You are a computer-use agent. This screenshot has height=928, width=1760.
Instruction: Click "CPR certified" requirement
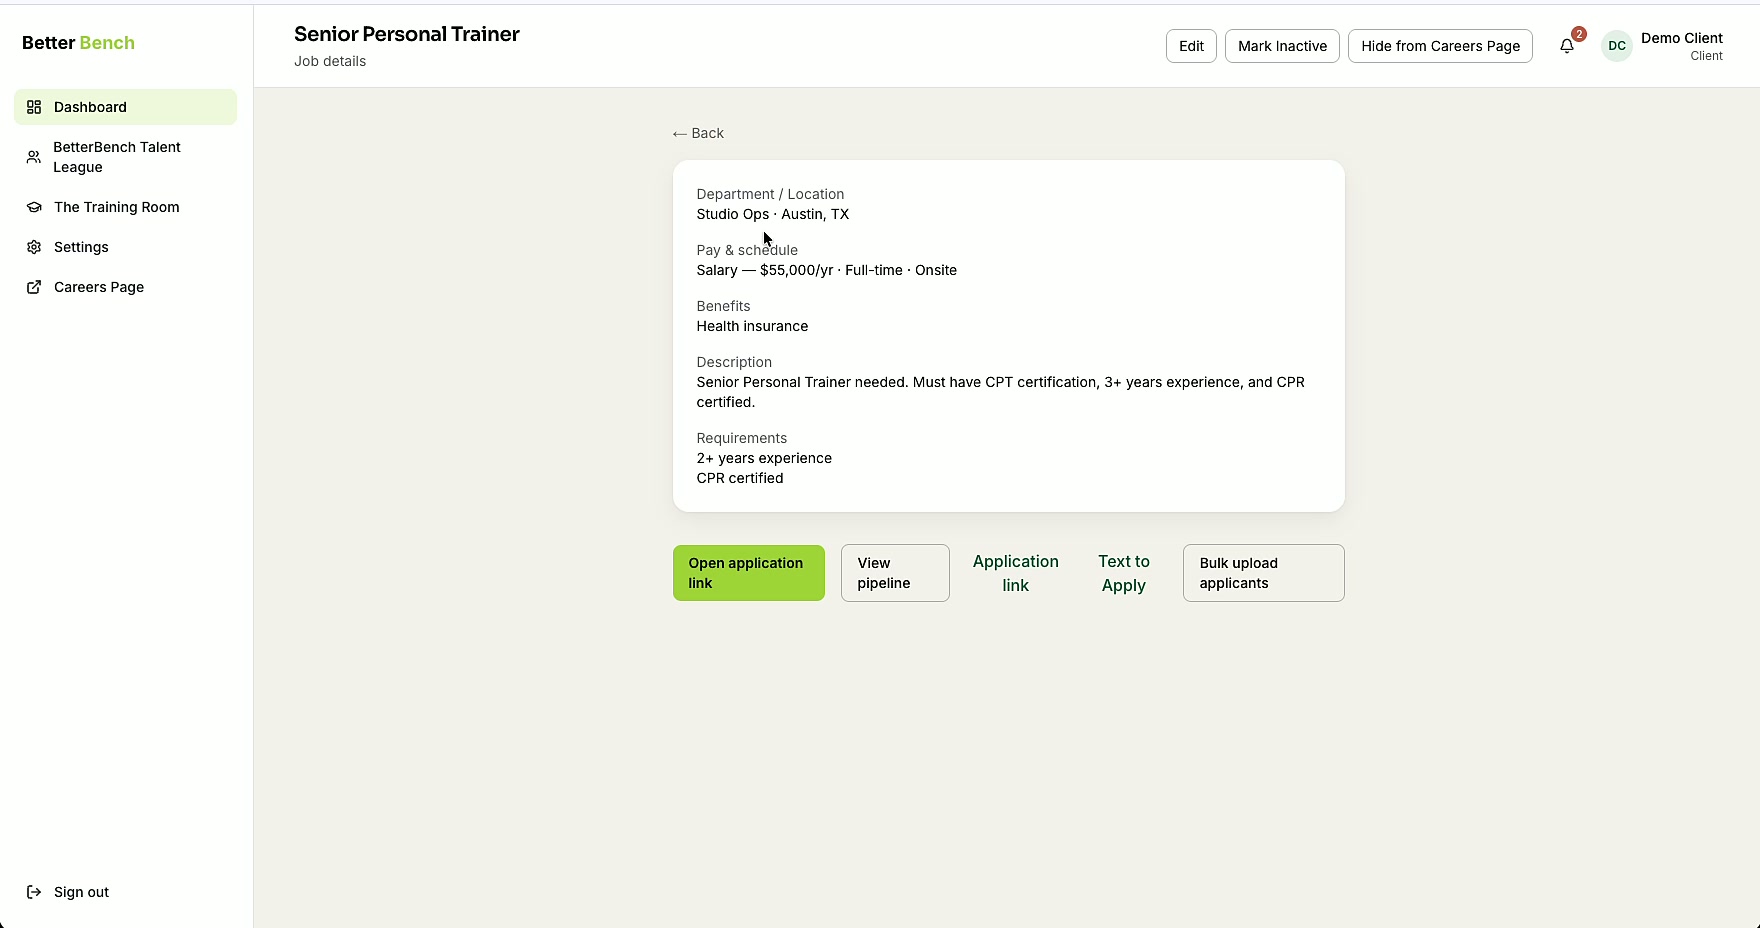pos(740,478)
